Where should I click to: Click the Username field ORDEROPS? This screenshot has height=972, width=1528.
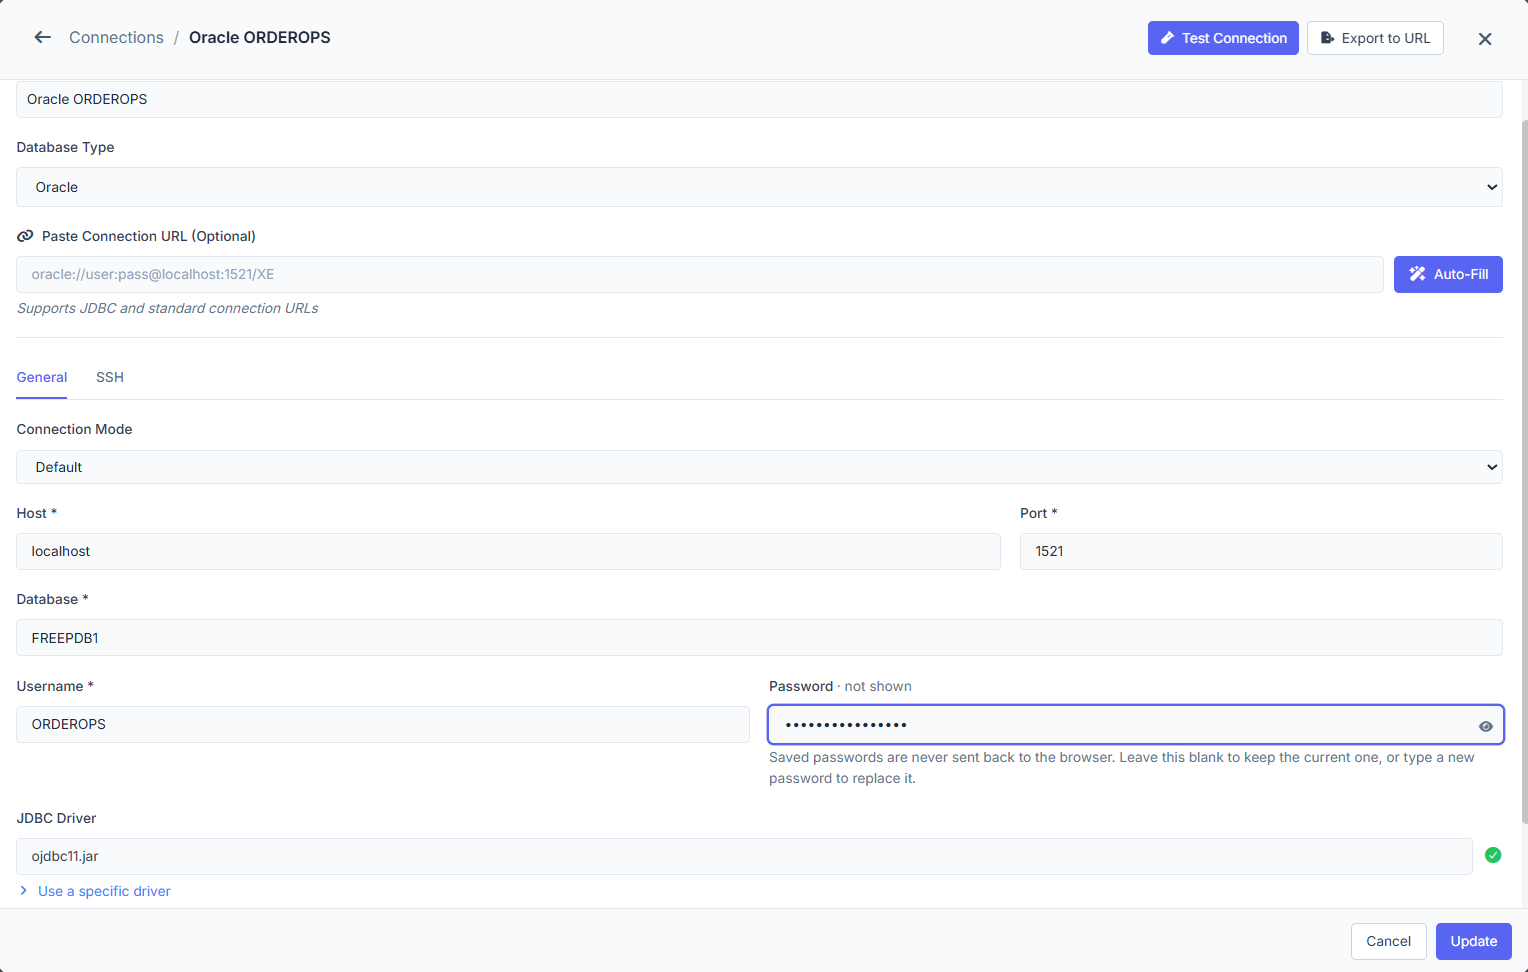coord(383,724)
